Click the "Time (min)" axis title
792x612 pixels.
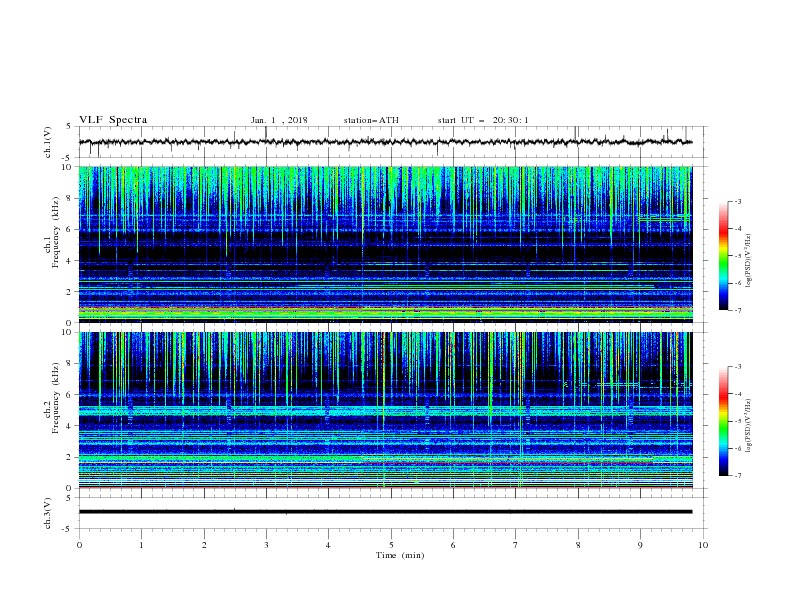coord(400,555)
